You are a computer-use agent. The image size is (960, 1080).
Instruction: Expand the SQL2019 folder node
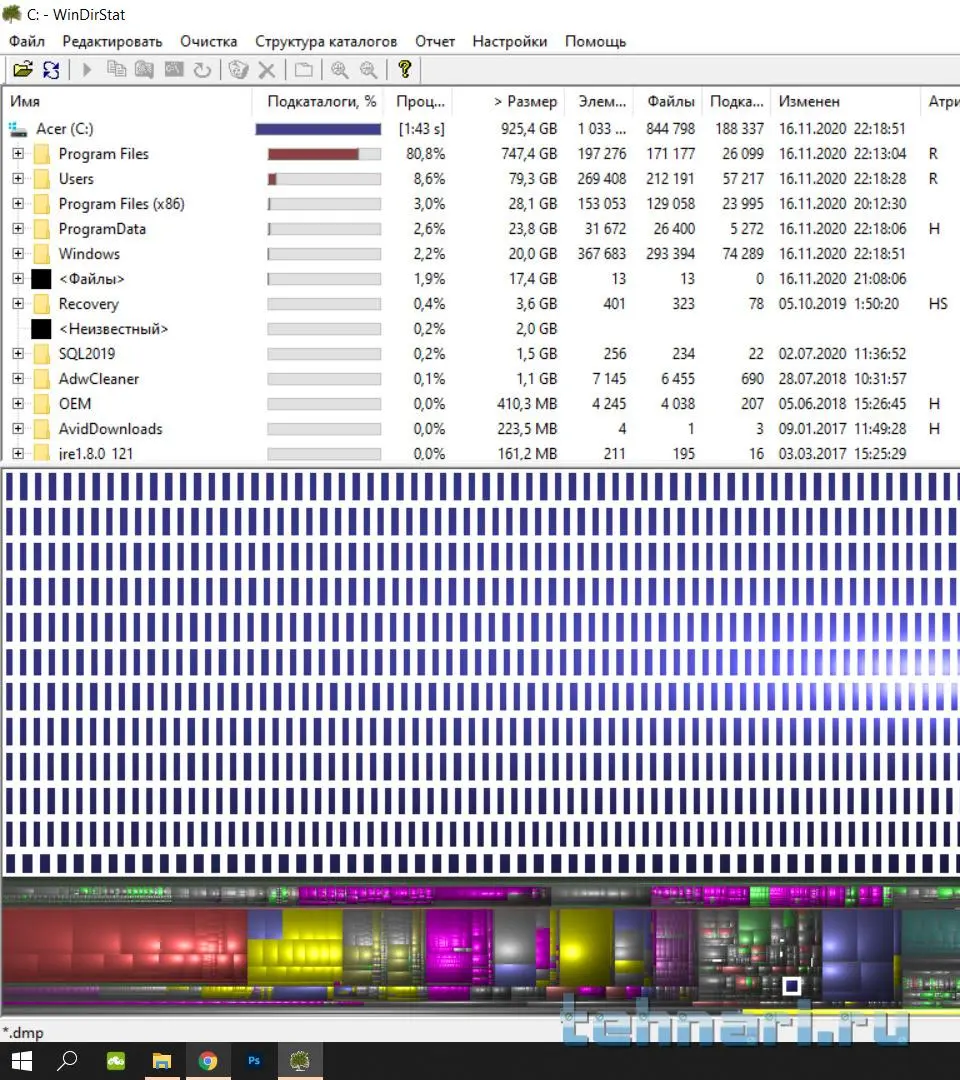pyautogui.click(x=18, y=353)
